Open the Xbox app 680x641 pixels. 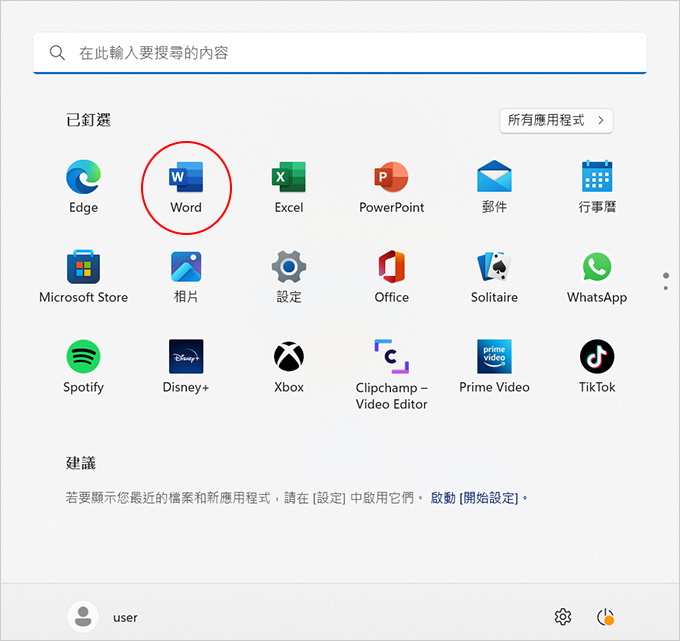coord(289,366)
